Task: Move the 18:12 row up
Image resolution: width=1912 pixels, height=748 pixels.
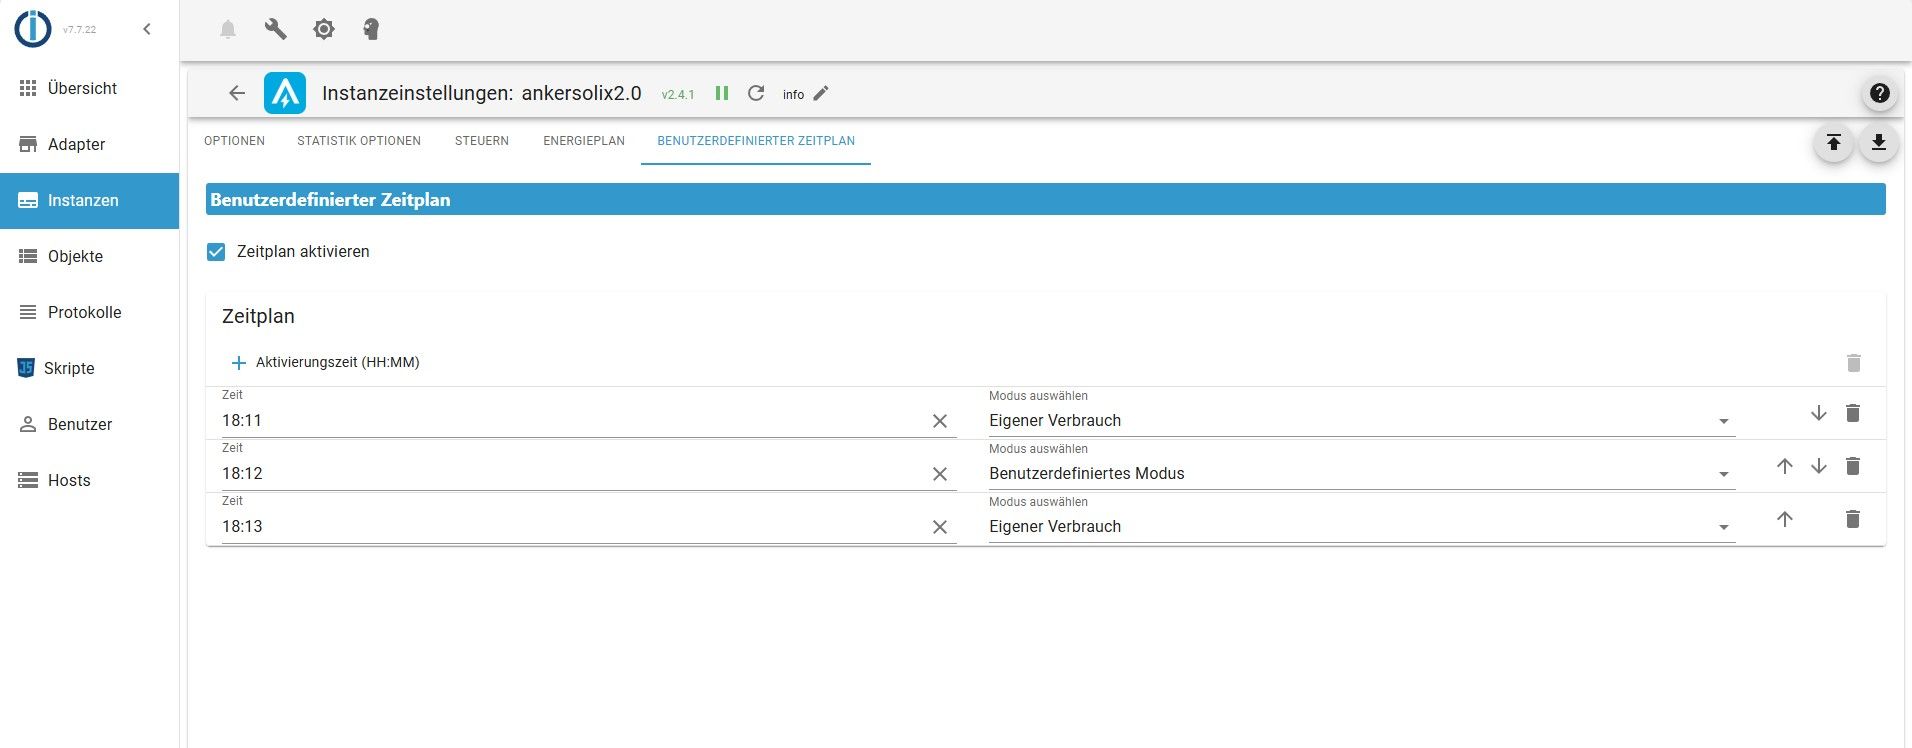Action: pyautogui.click(x=1785, y=466)
